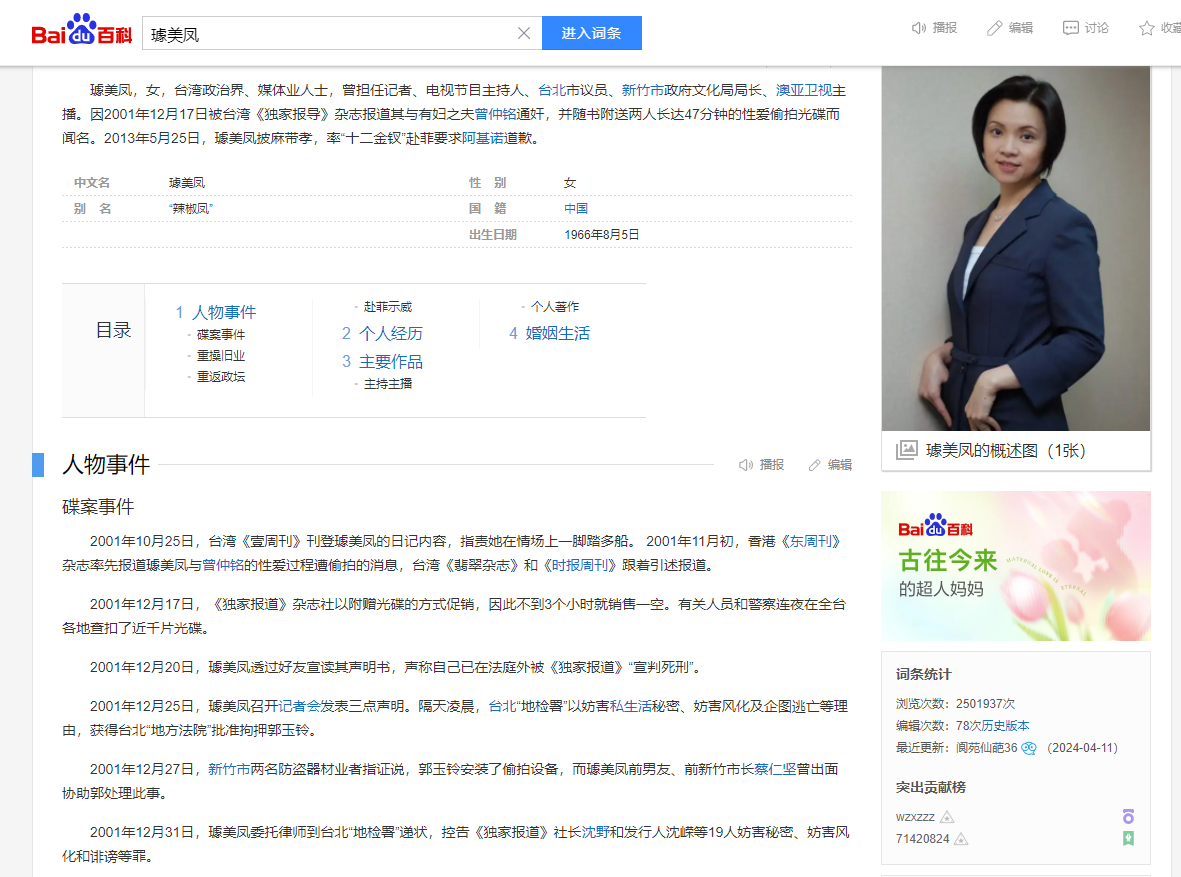View 历史版本 edit history link
The width and height of the screenshot is (1181, 877).
[x=1005, y=726]
